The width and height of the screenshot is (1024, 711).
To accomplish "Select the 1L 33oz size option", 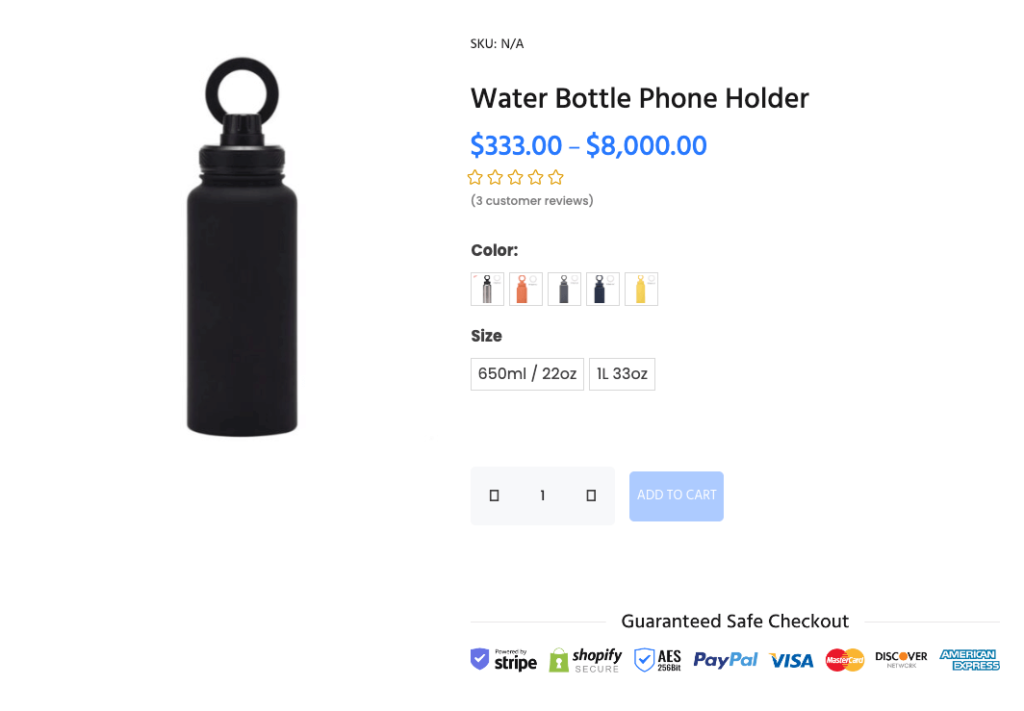I will point(622,374).
